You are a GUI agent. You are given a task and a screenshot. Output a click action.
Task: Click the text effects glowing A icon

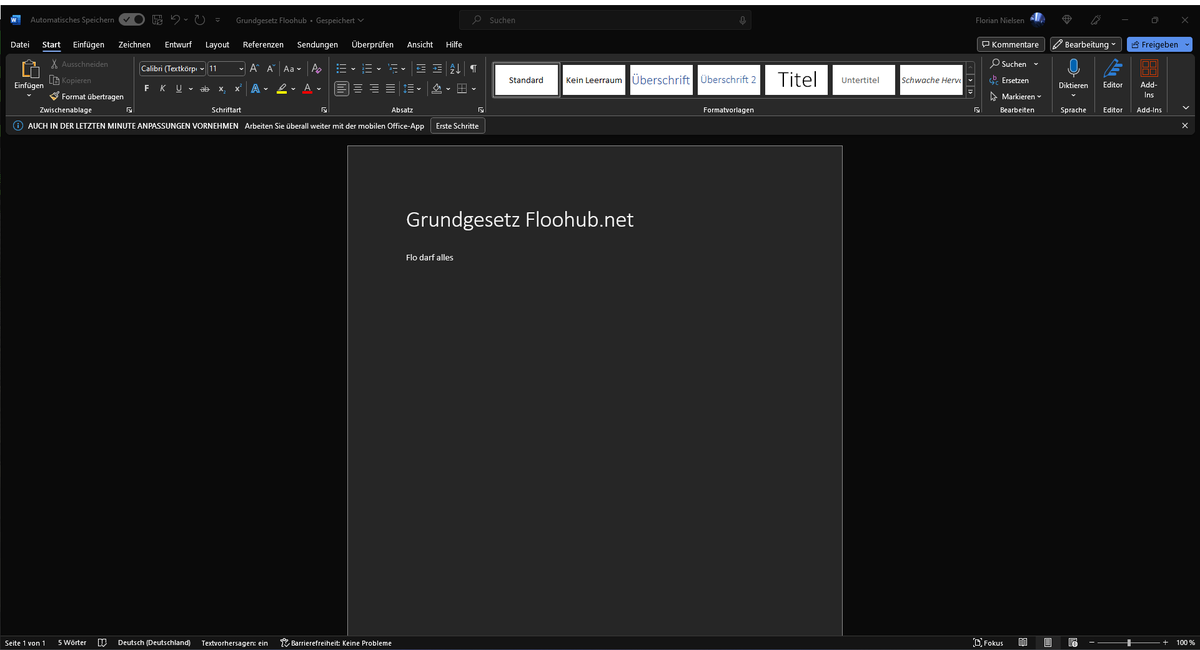tap(255, 88)
